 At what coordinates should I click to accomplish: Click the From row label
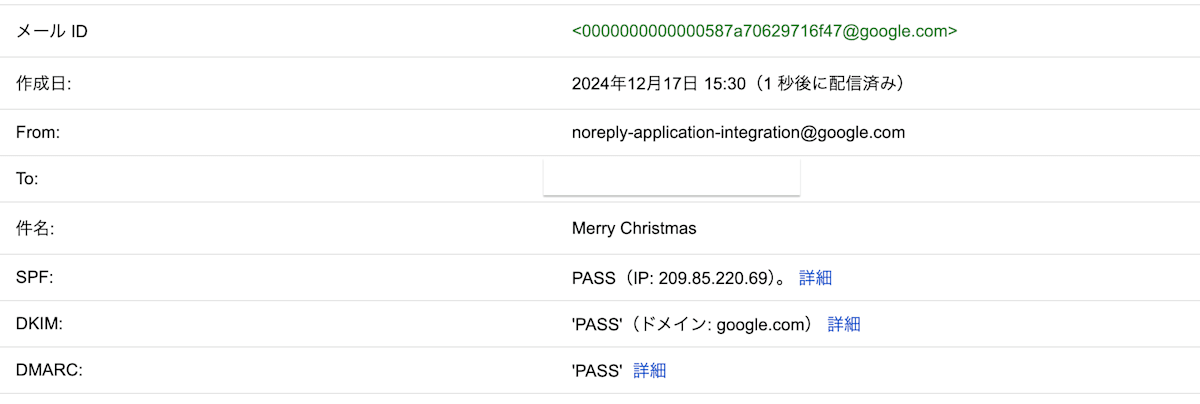tap(38, 132)
